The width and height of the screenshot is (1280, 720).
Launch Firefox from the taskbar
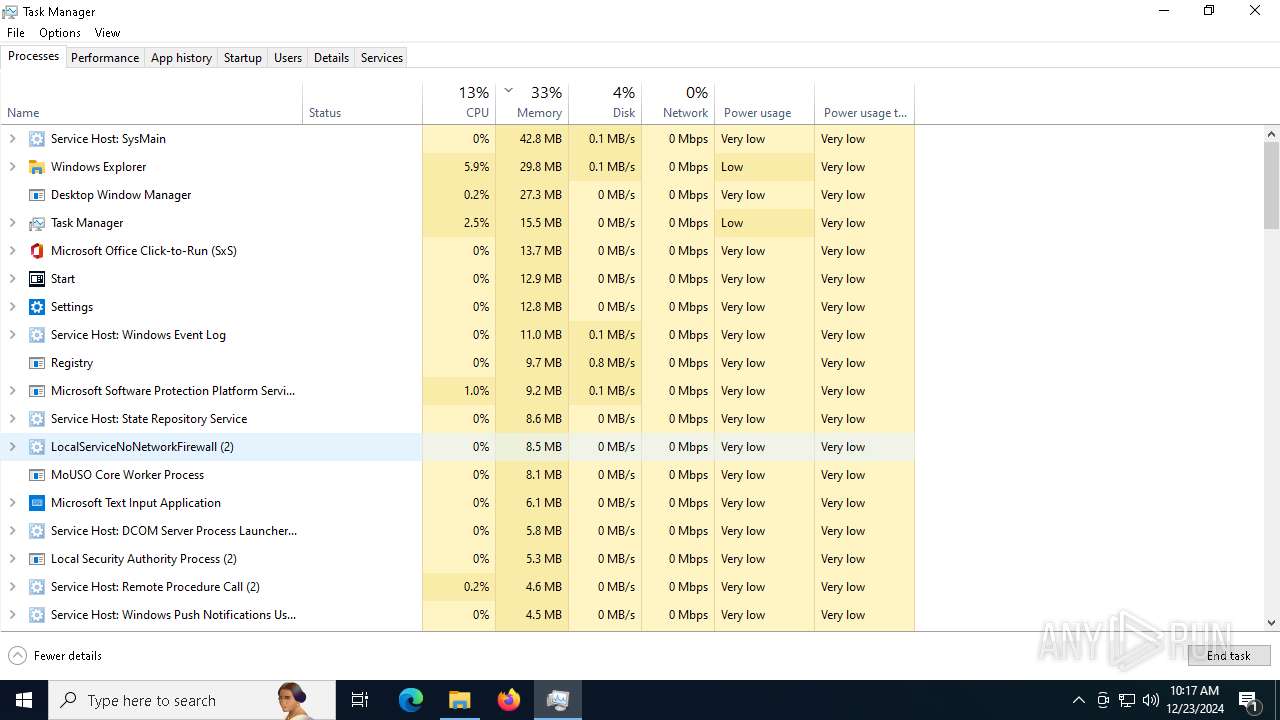(509, 700)
